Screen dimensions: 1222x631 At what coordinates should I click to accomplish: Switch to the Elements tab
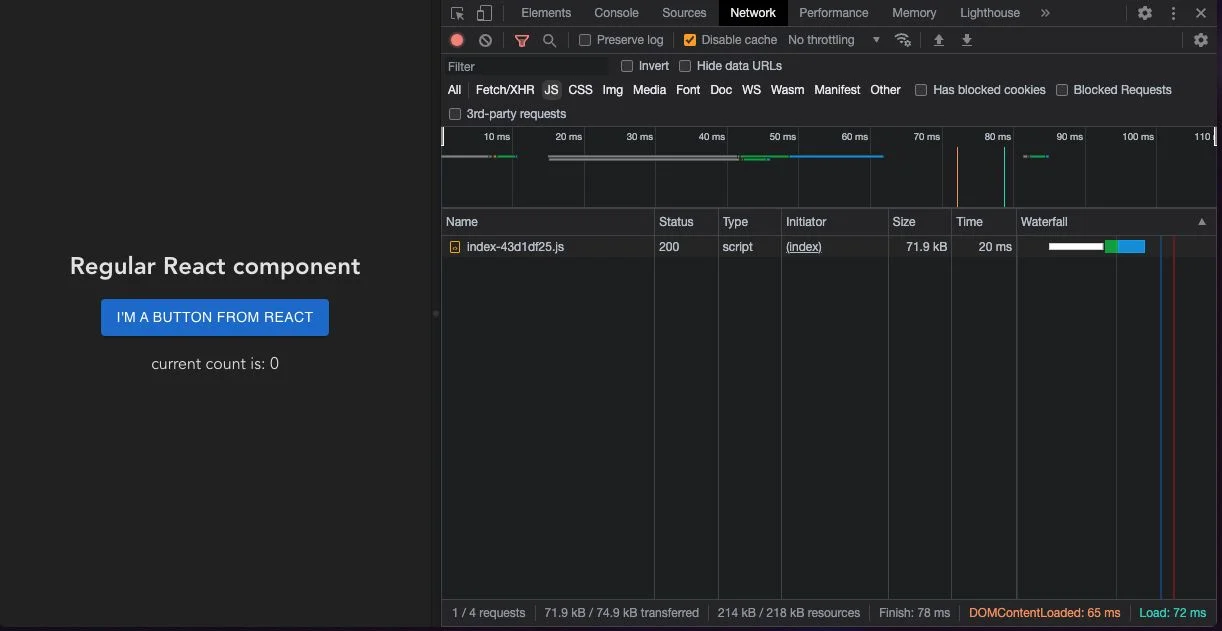pos(546,13)
